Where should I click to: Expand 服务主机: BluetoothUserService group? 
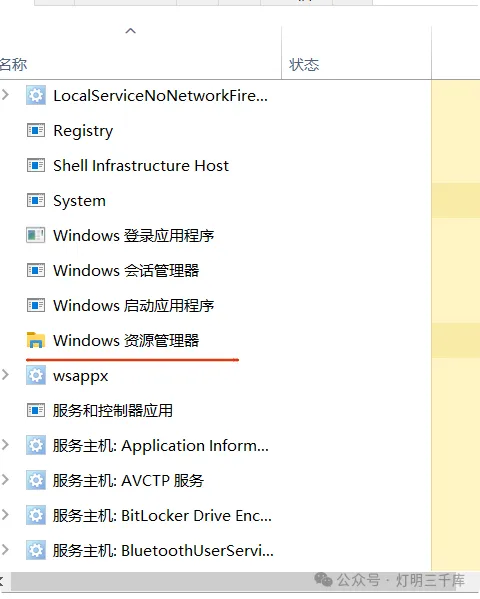pos(5,550)
